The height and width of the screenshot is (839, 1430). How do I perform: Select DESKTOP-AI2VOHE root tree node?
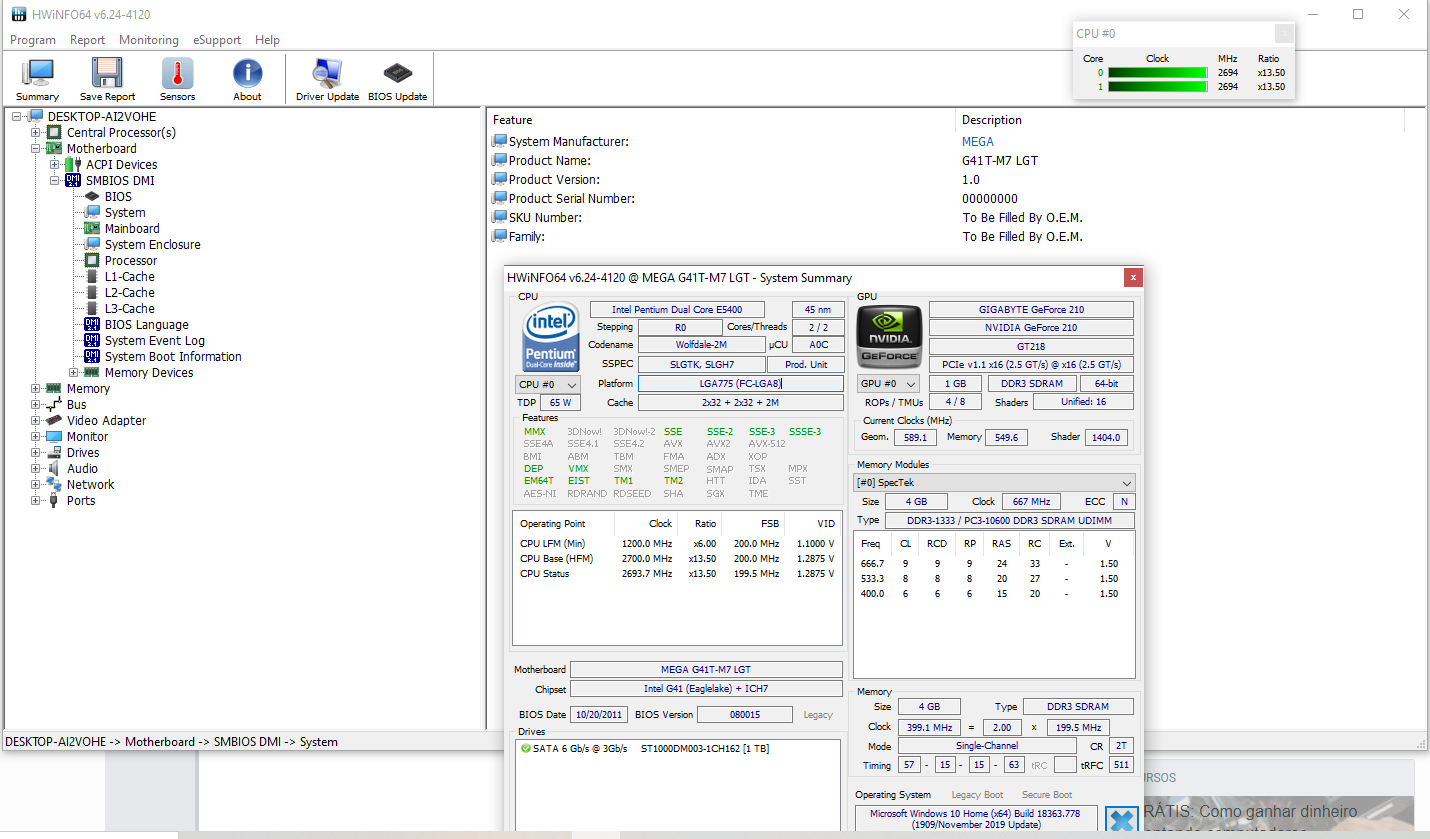(102, 116)
